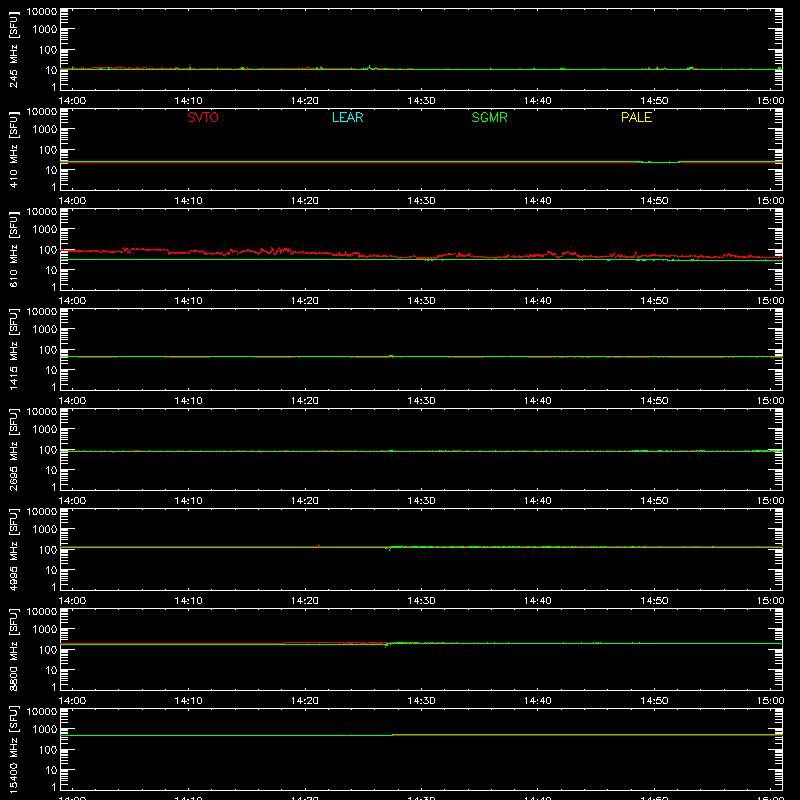Viewport: 800px width, 800px height.
Task: Click the cyan LEAR station legend label
Action: click(347, 117)
